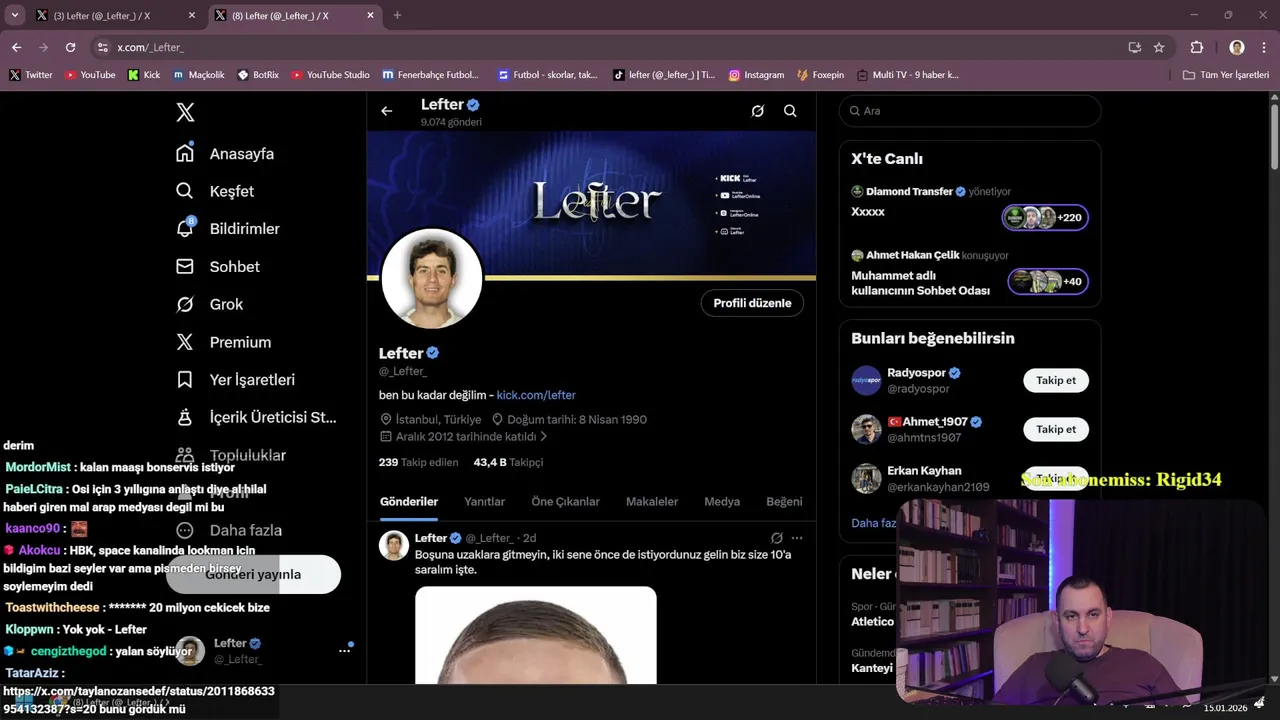Open İçerik Üreticisi St... icon
Screen dimensions: 1280x720
[x=185, y=417]
